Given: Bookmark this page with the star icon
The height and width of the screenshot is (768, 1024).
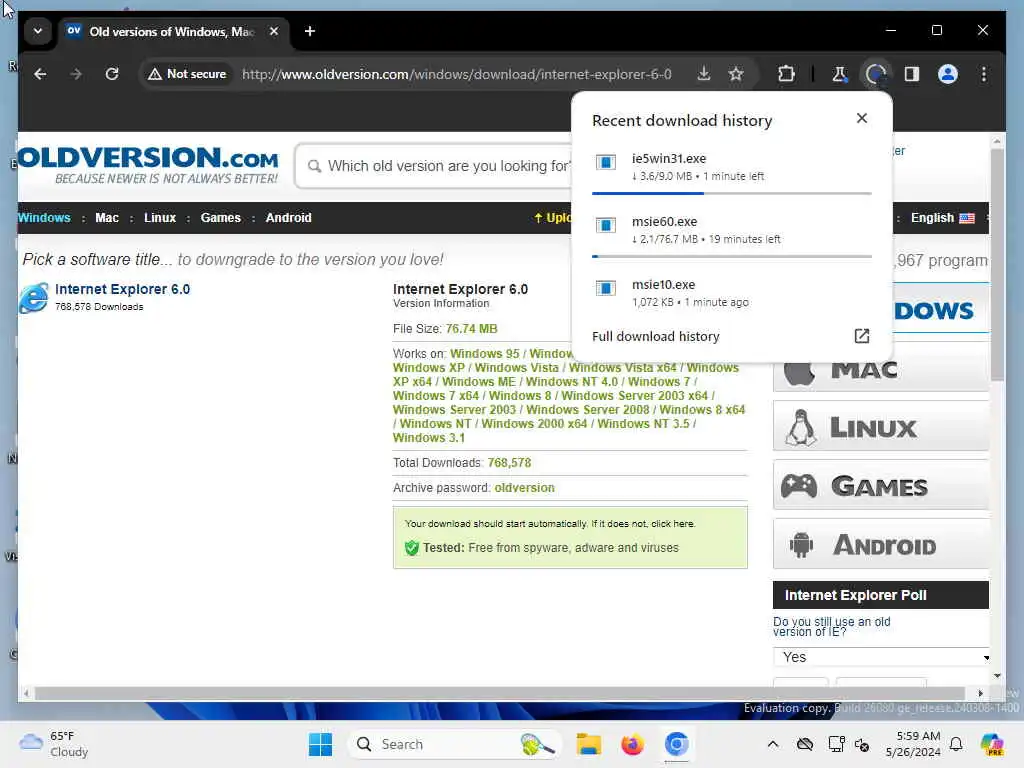Looking at the screenshot, I should 736,74.
